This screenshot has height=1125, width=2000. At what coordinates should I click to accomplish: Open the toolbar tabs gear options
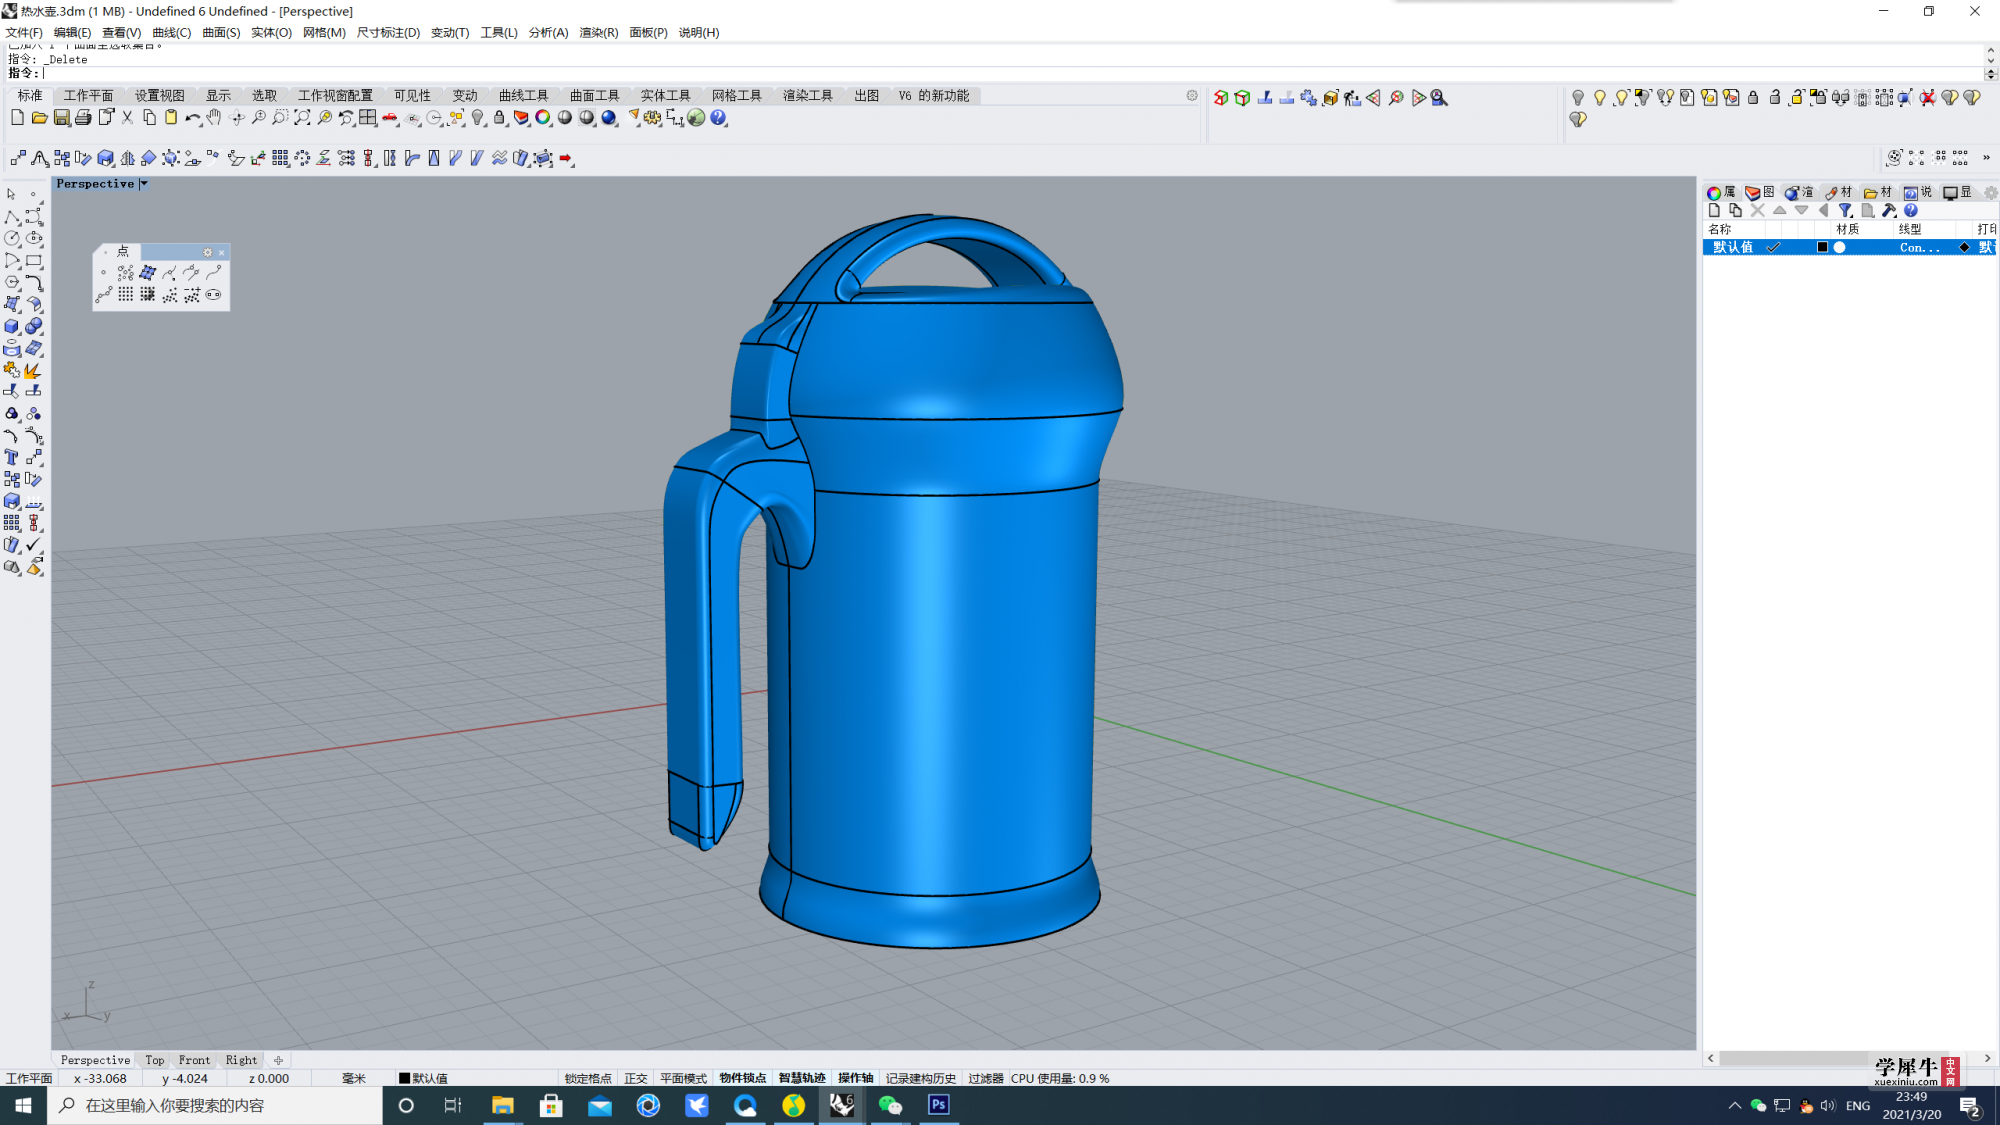point(1192,96)
